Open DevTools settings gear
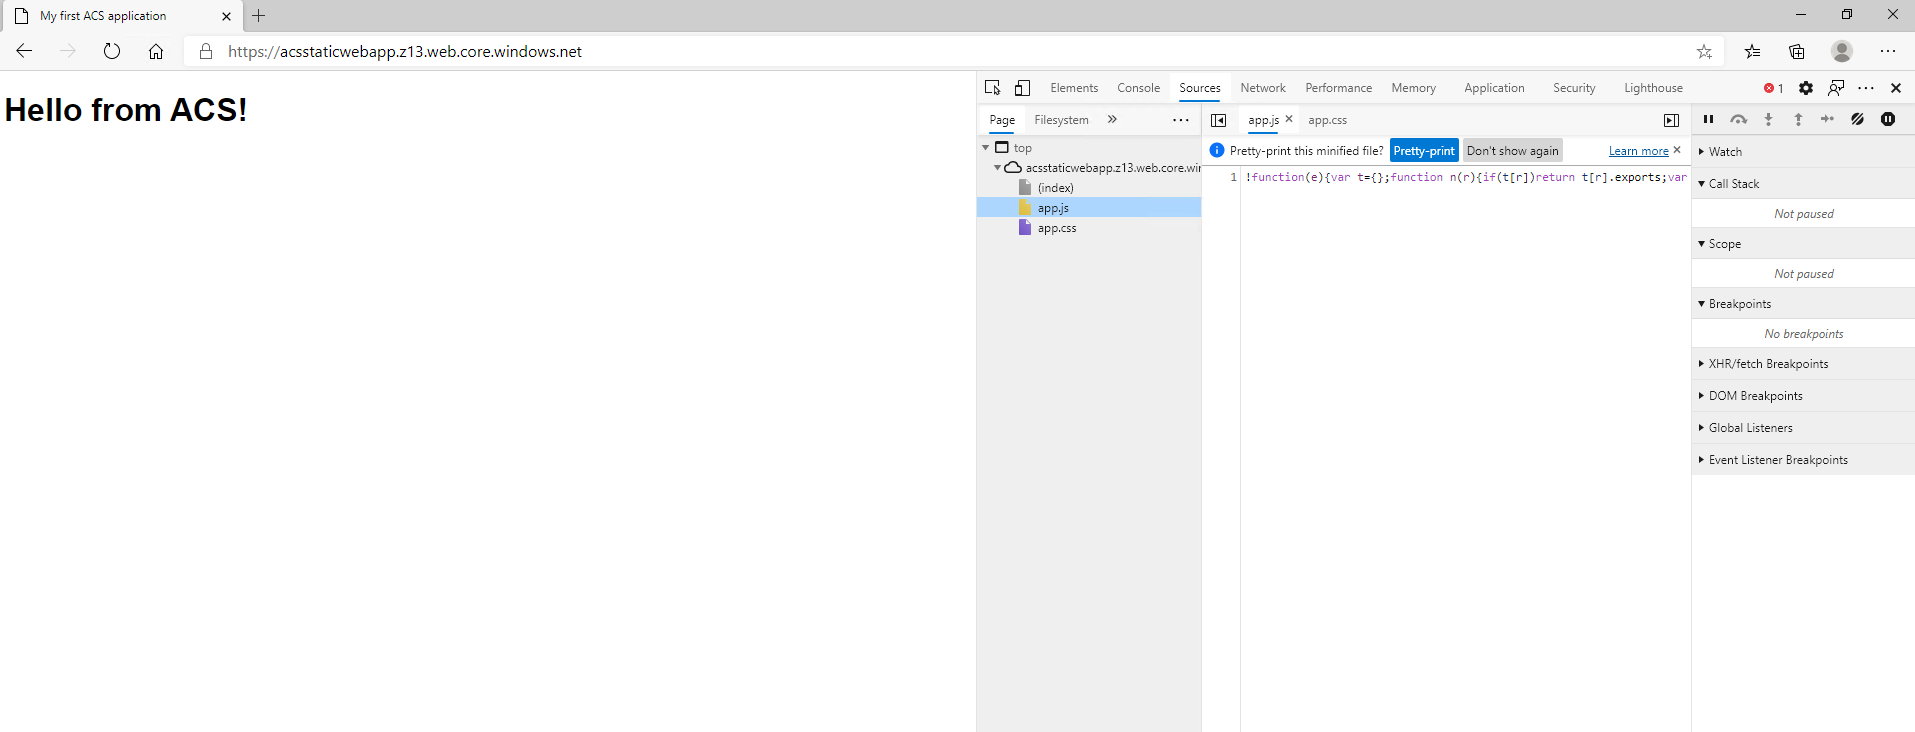Image resolution: width=1915 pixels, height=732 pixels. [x=1805, y=88]
